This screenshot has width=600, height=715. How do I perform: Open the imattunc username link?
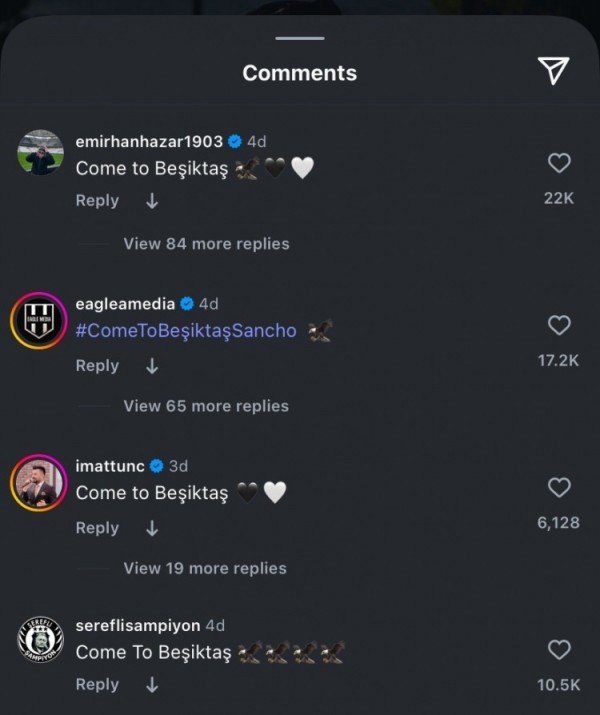tap(110, 466)
